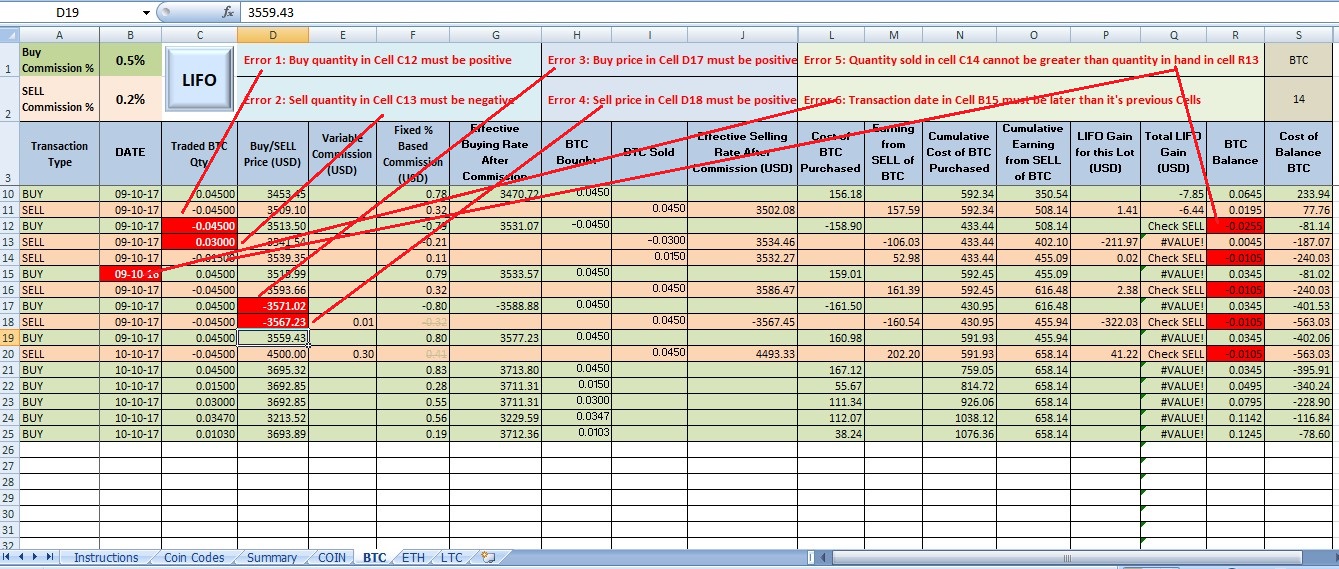
Task: Click the 'Buy Commission %' label cell
Action: click(59, 60)
